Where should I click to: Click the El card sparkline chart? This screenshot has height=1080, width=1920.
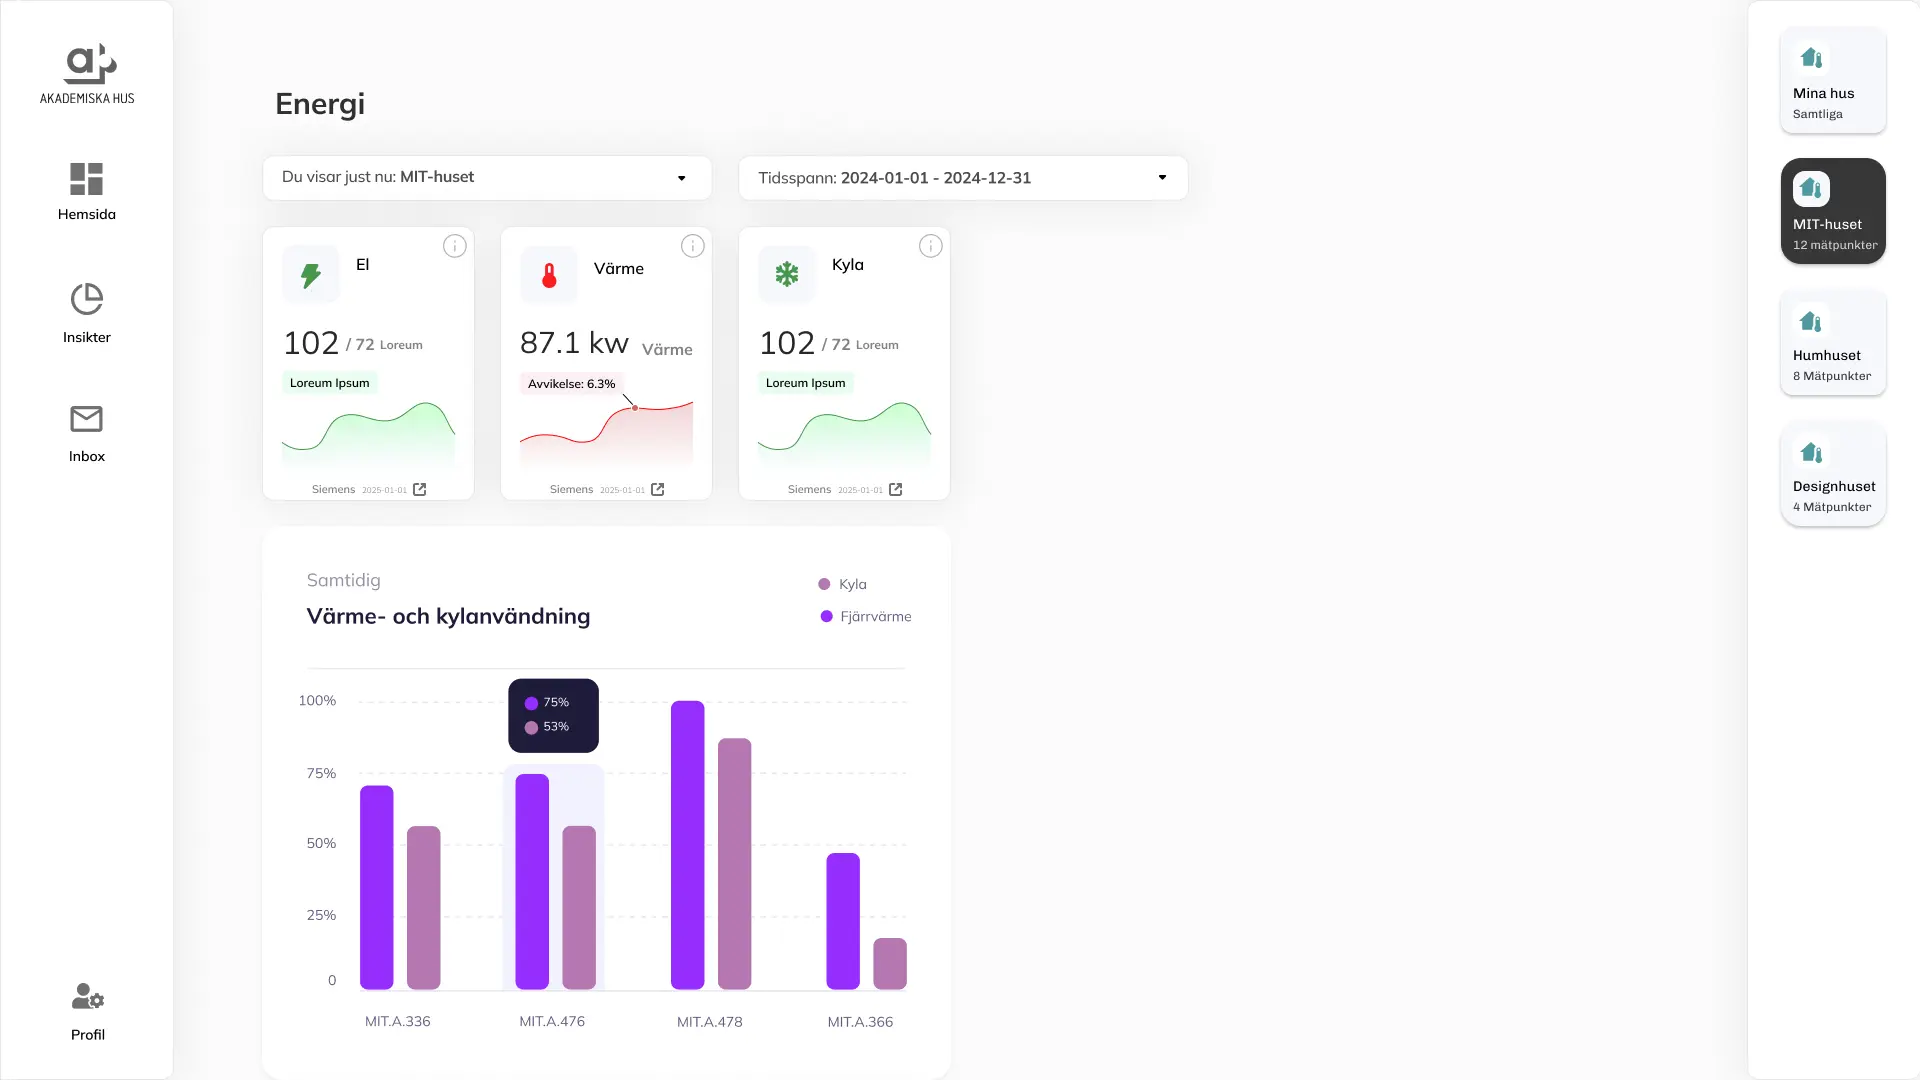[x=368, y=434]
